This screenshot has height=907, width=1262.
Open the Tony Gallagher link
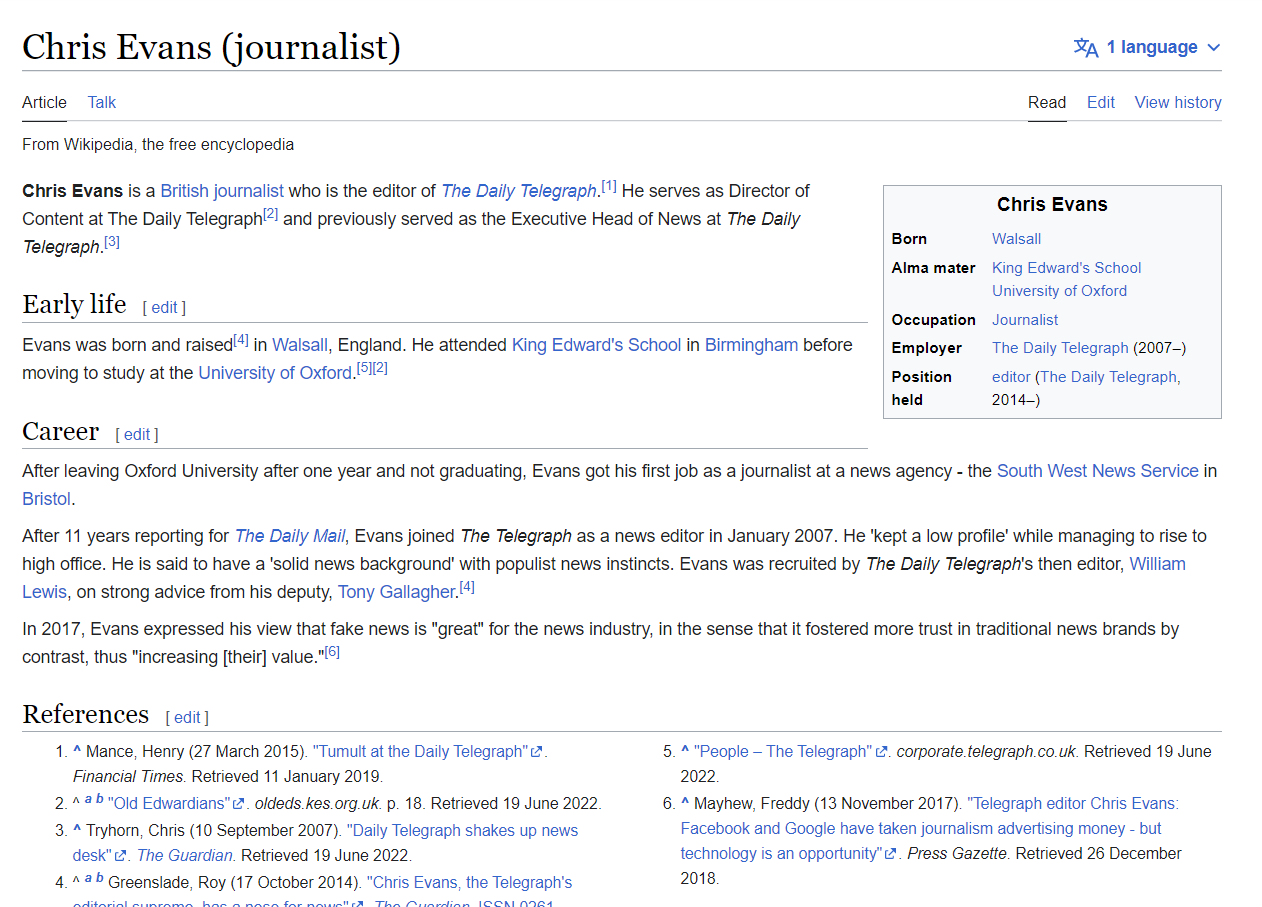(x=396, y=592)
